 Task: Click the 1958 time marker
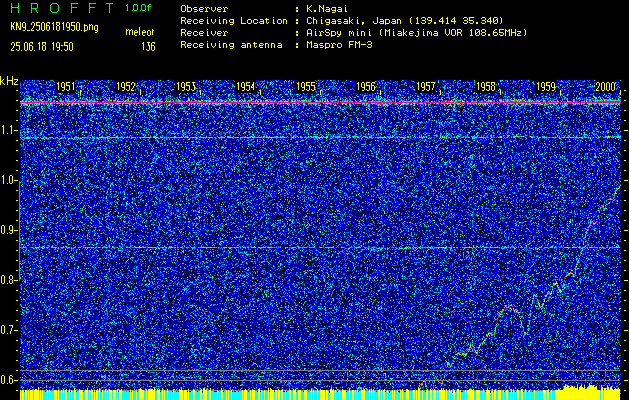485,87
